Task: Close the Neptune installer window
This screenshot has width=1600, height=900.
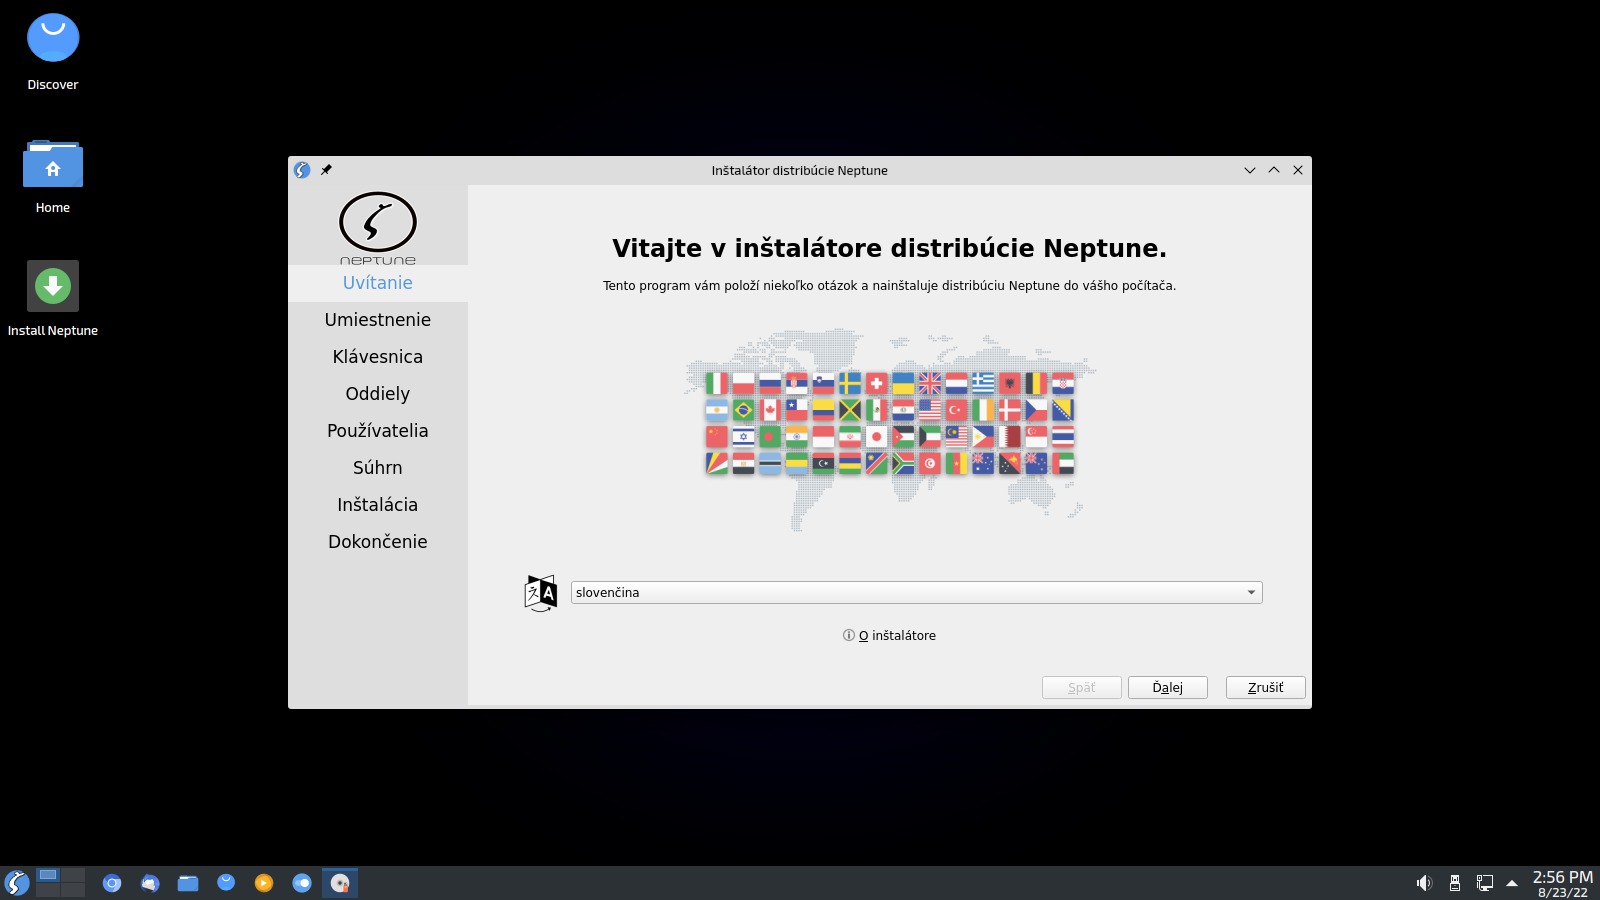Action: 1298,170
